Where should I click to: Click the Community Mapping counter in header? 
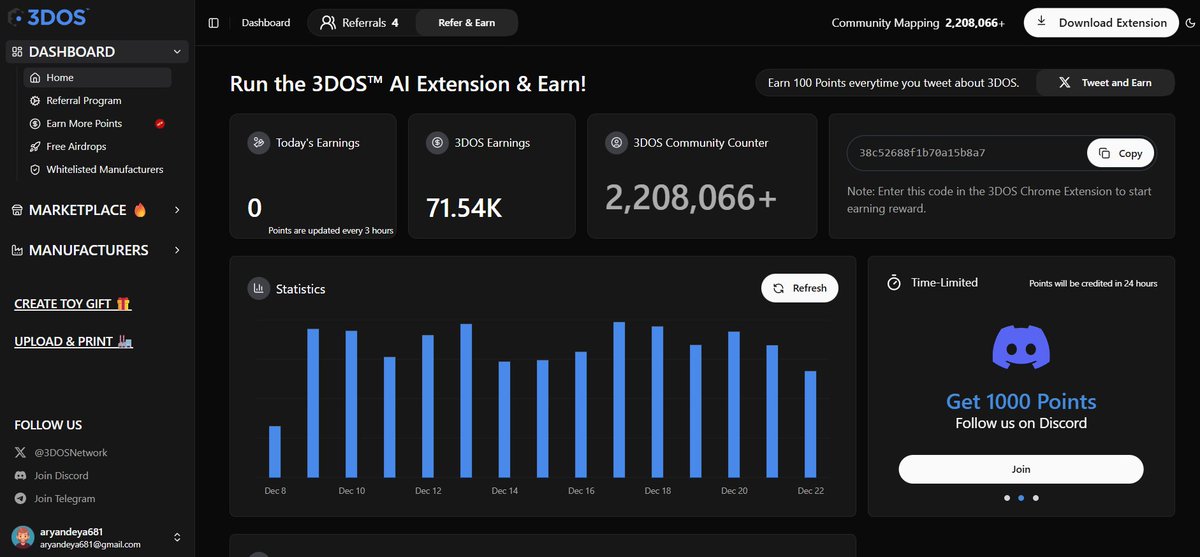918,23
